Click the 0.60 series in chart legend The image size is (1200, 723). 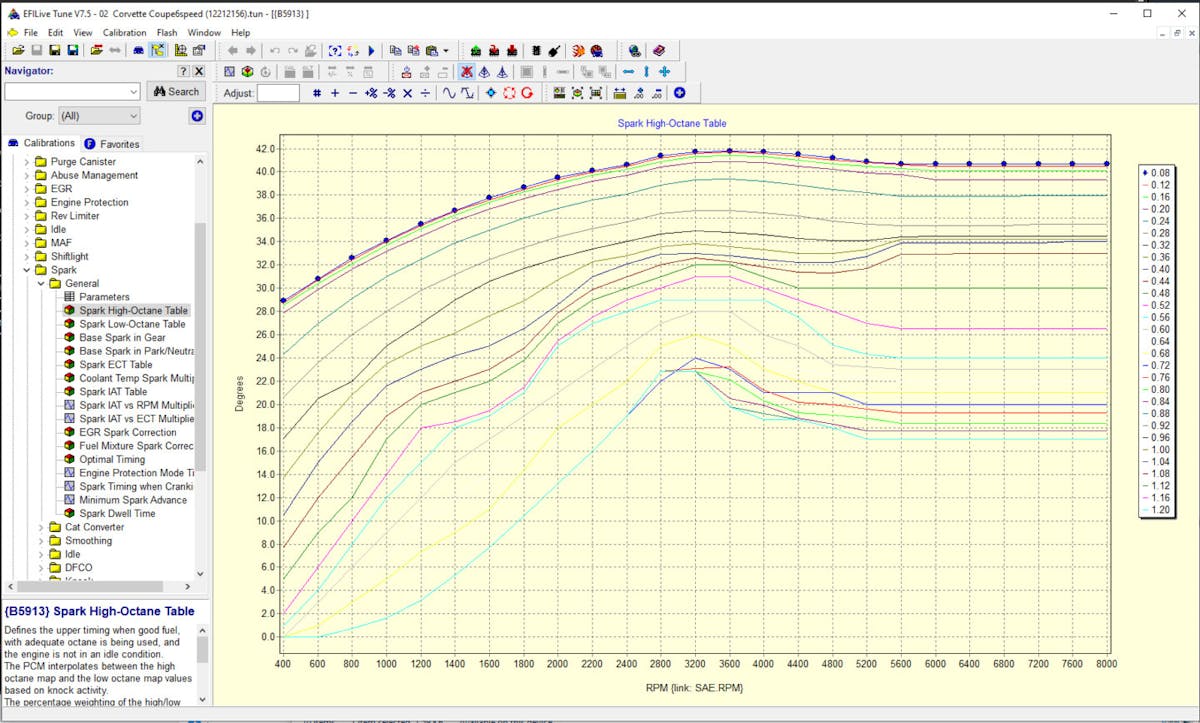click(x=1158, y=329)
